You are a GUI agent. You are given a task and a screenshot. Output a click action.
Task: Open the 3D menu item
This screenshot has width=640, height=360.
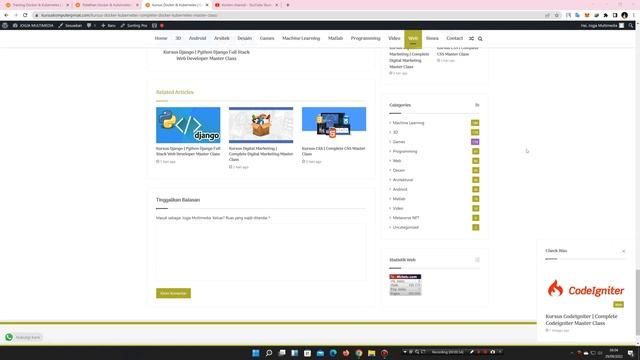point(178,38)
